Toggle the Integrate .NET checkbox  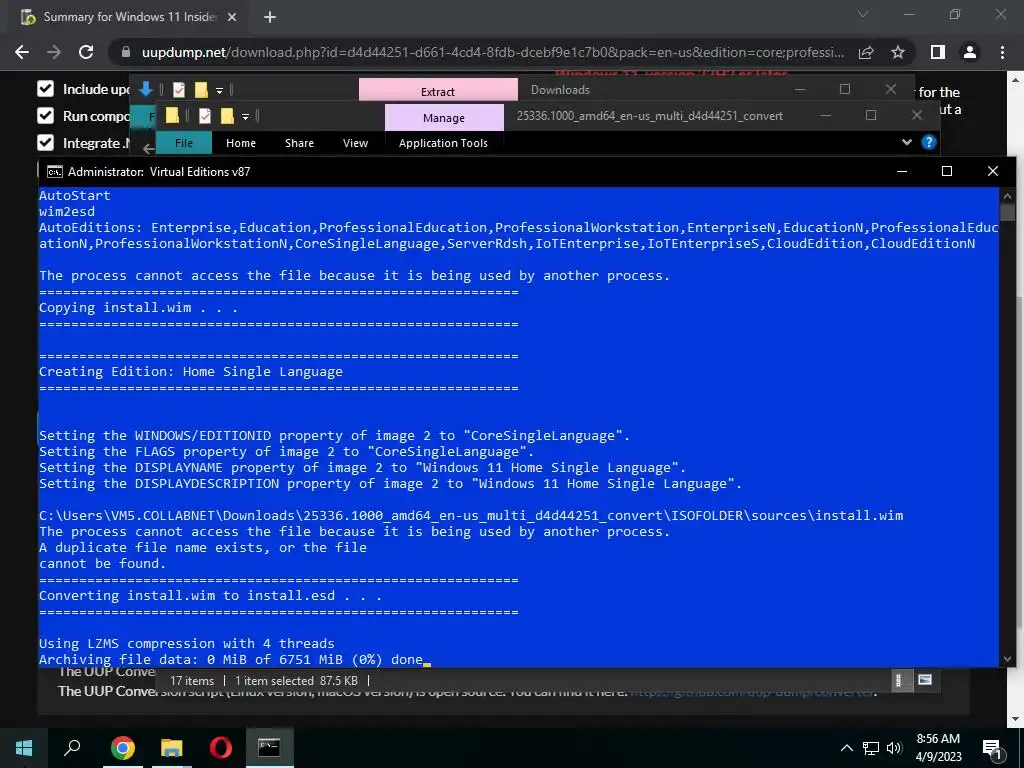45,142
